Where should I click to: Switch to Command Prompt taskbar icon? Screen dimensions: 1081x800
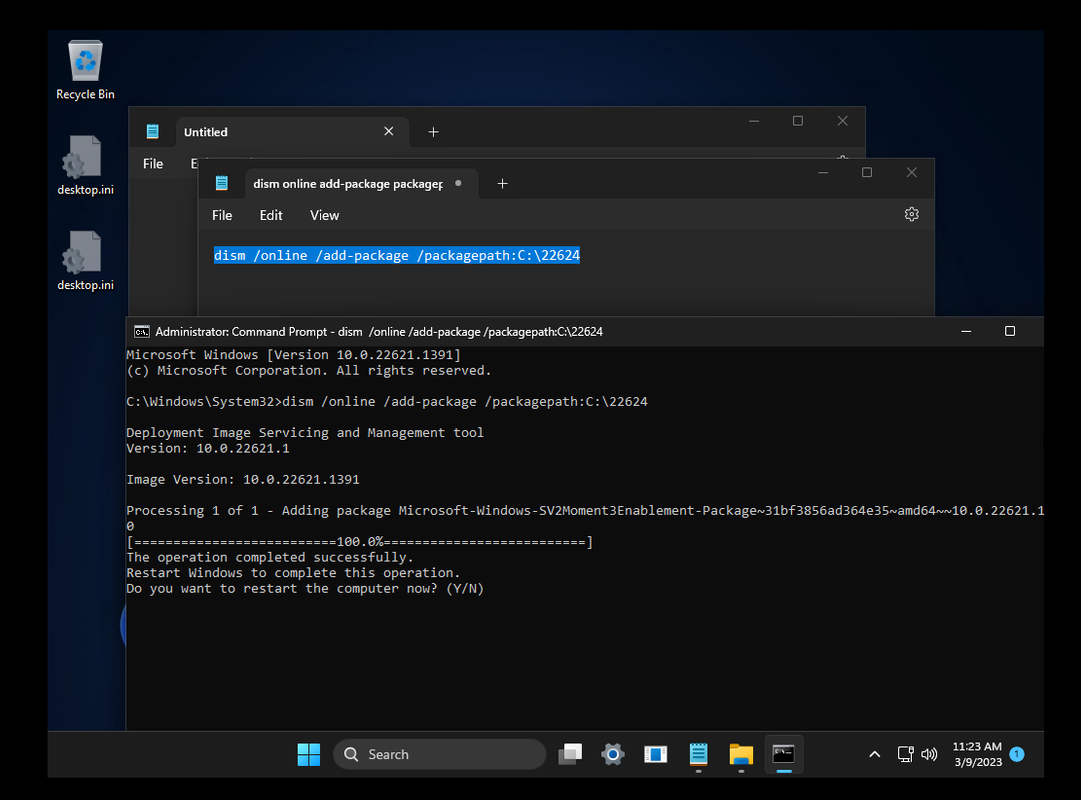point(784,754)
